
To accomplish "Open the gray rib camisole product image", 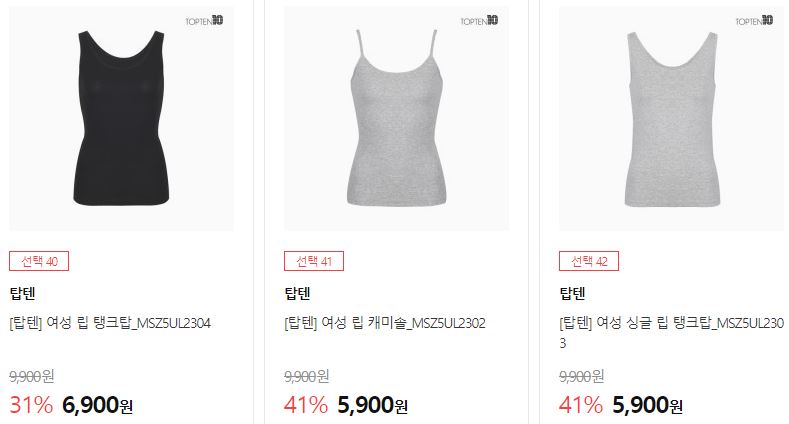I will click(397, 119).
